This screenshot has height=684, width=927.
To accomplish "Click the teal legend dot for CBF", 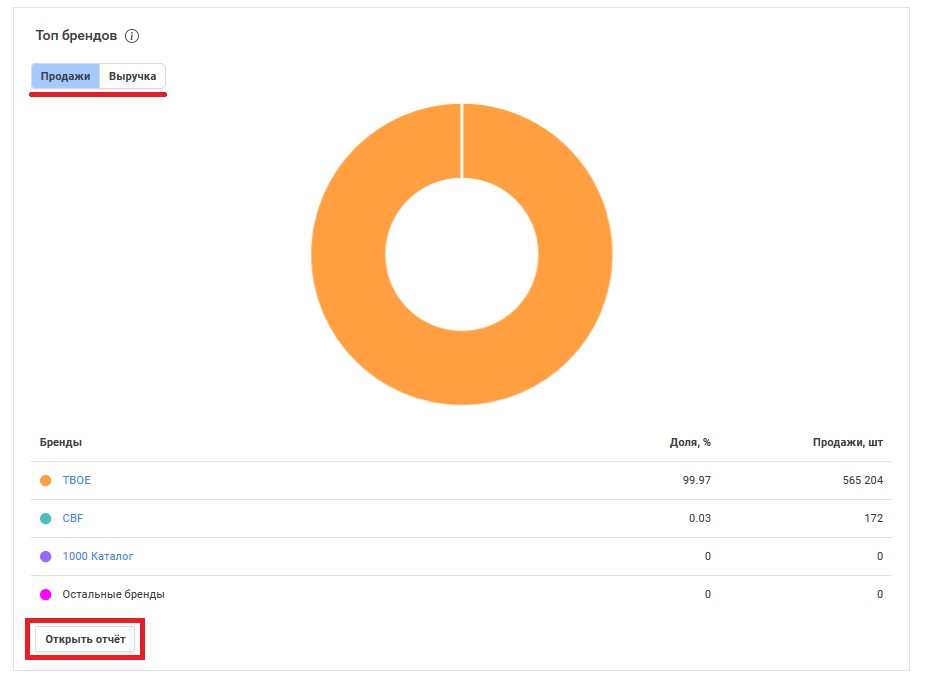I will point(45,519).
